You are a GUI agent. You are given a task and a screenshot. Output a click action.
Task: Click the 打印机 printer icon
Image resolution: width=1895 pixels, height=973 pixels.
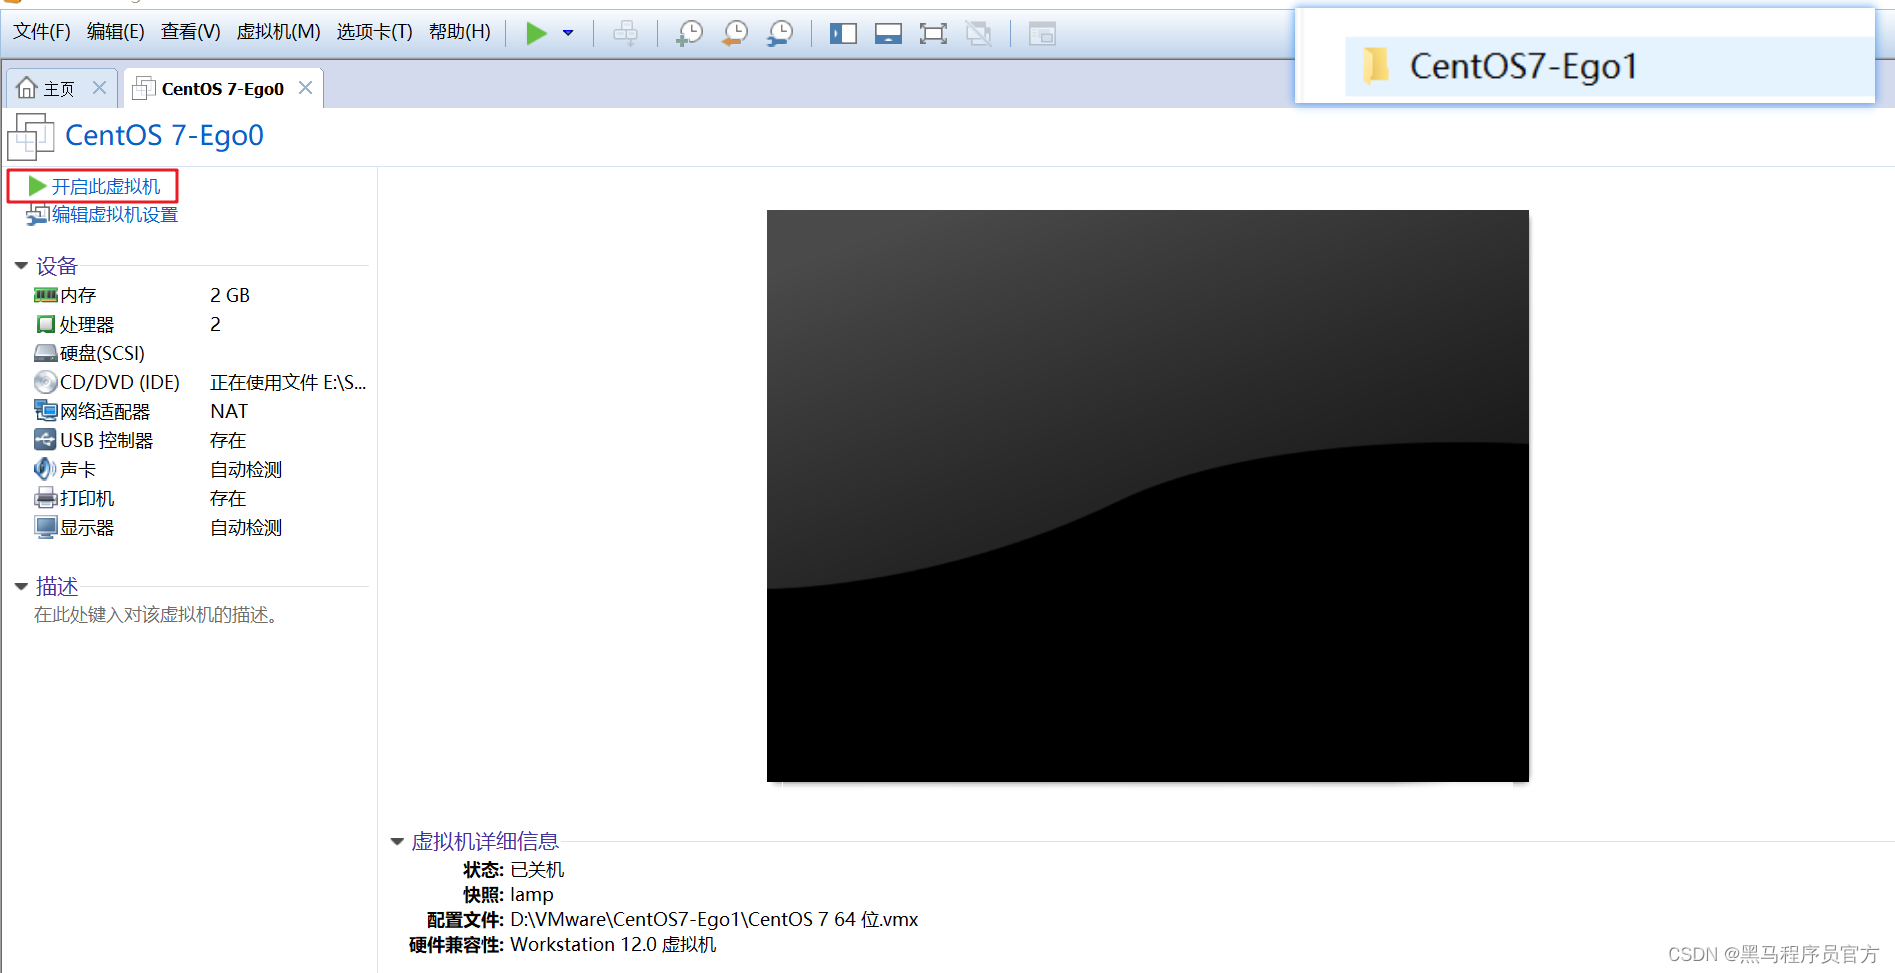(x=46, y=498)
